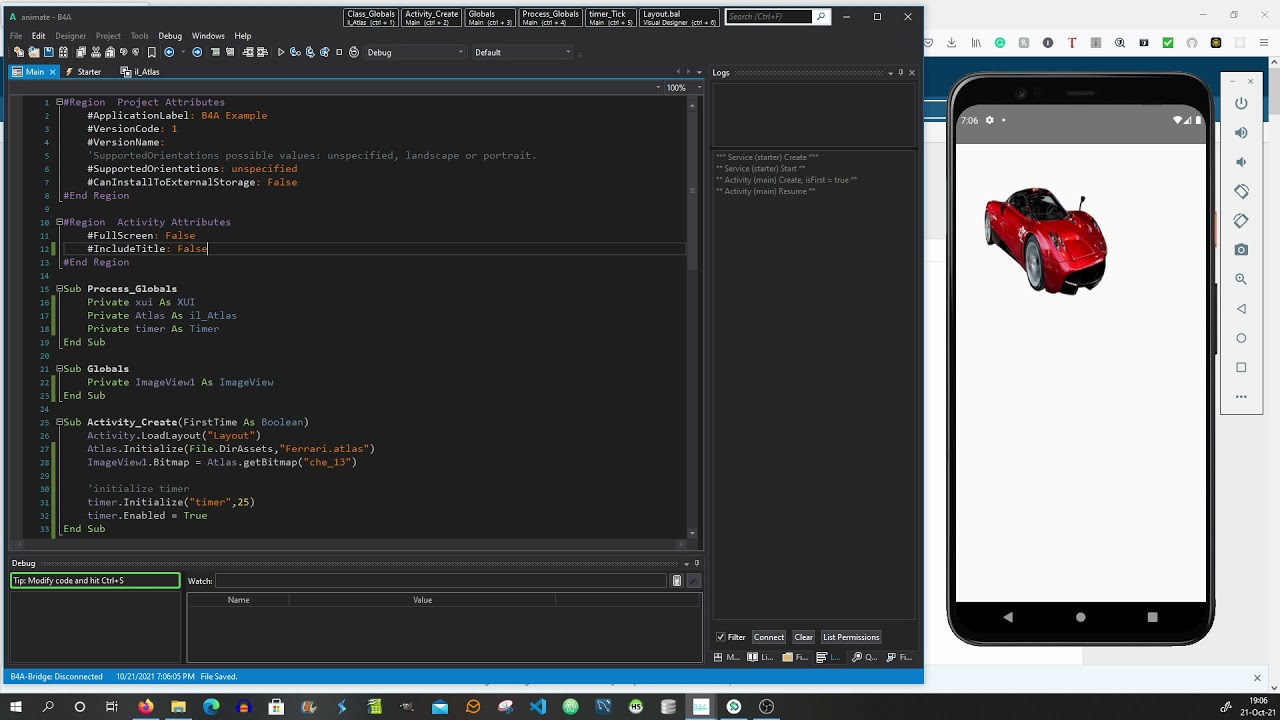Rotate the emulator right
The image size is (1280, 720).
tap(1241, 220)
